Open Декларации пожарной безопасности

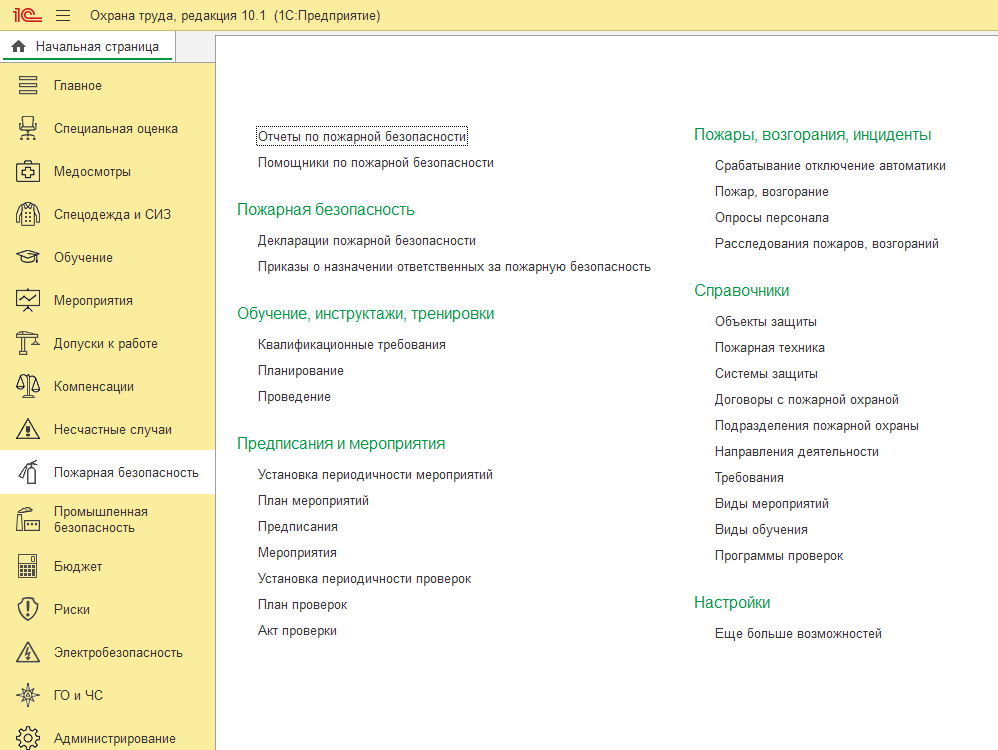367,241
